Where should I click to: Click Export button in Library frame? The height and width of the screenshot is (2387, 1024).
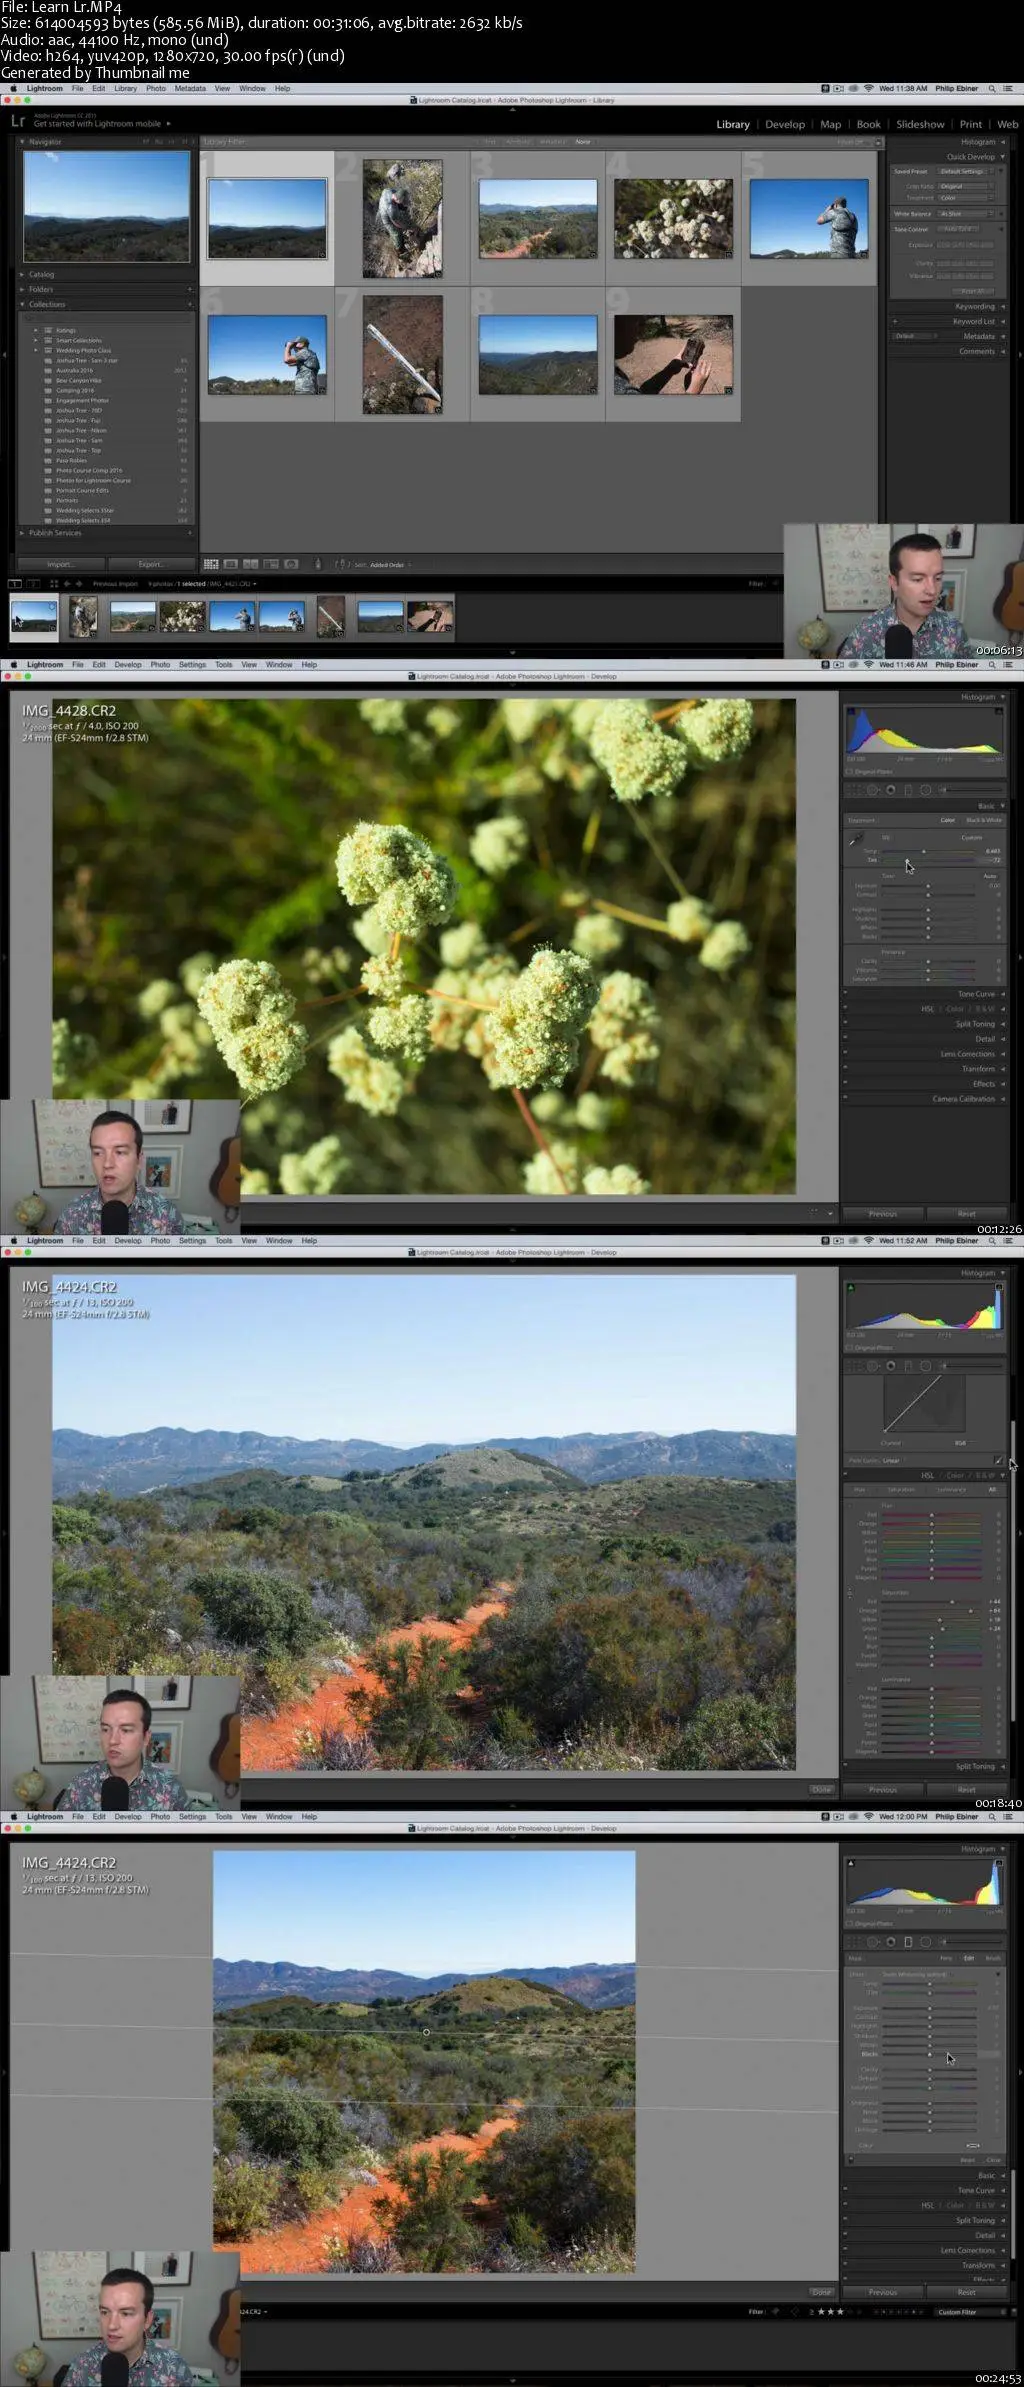pyautogui.click(x=150, y=564)
